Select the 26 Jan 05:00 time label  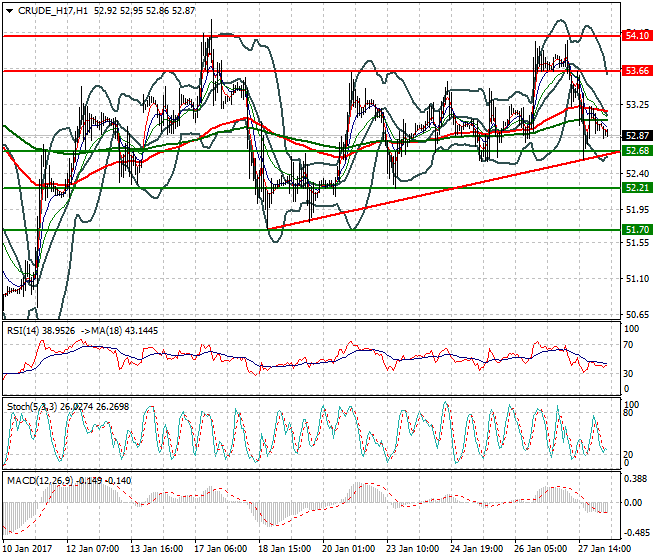(540, 549)
